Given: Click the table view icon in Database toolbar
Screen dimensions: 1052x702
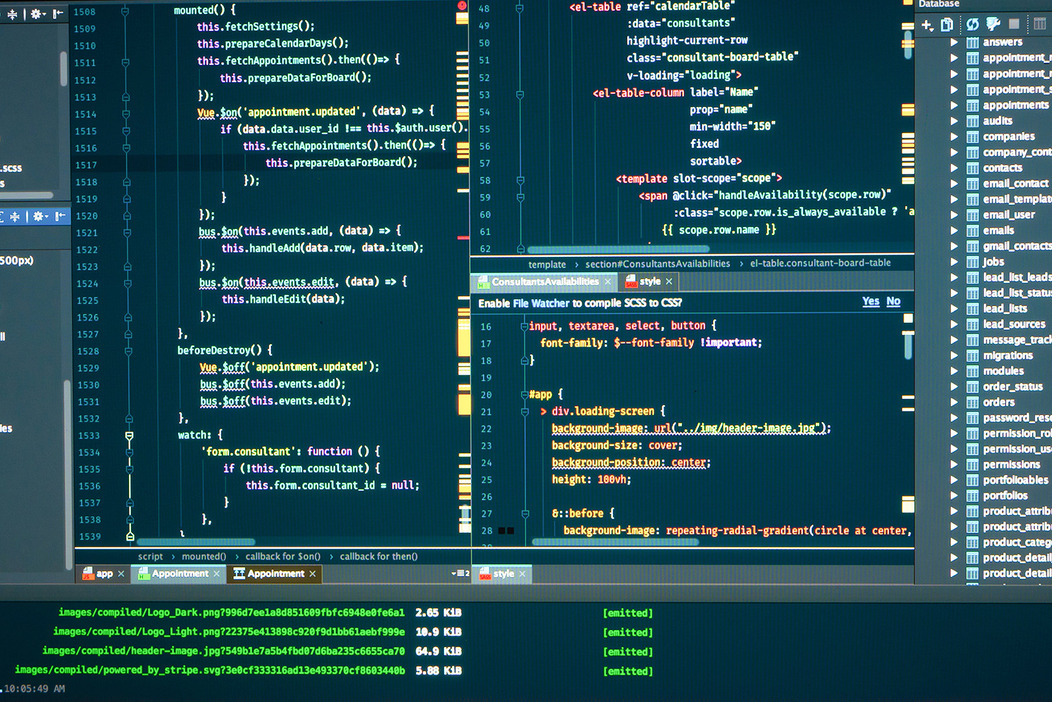Looking at the screenshot, I should click(1041, 25).
